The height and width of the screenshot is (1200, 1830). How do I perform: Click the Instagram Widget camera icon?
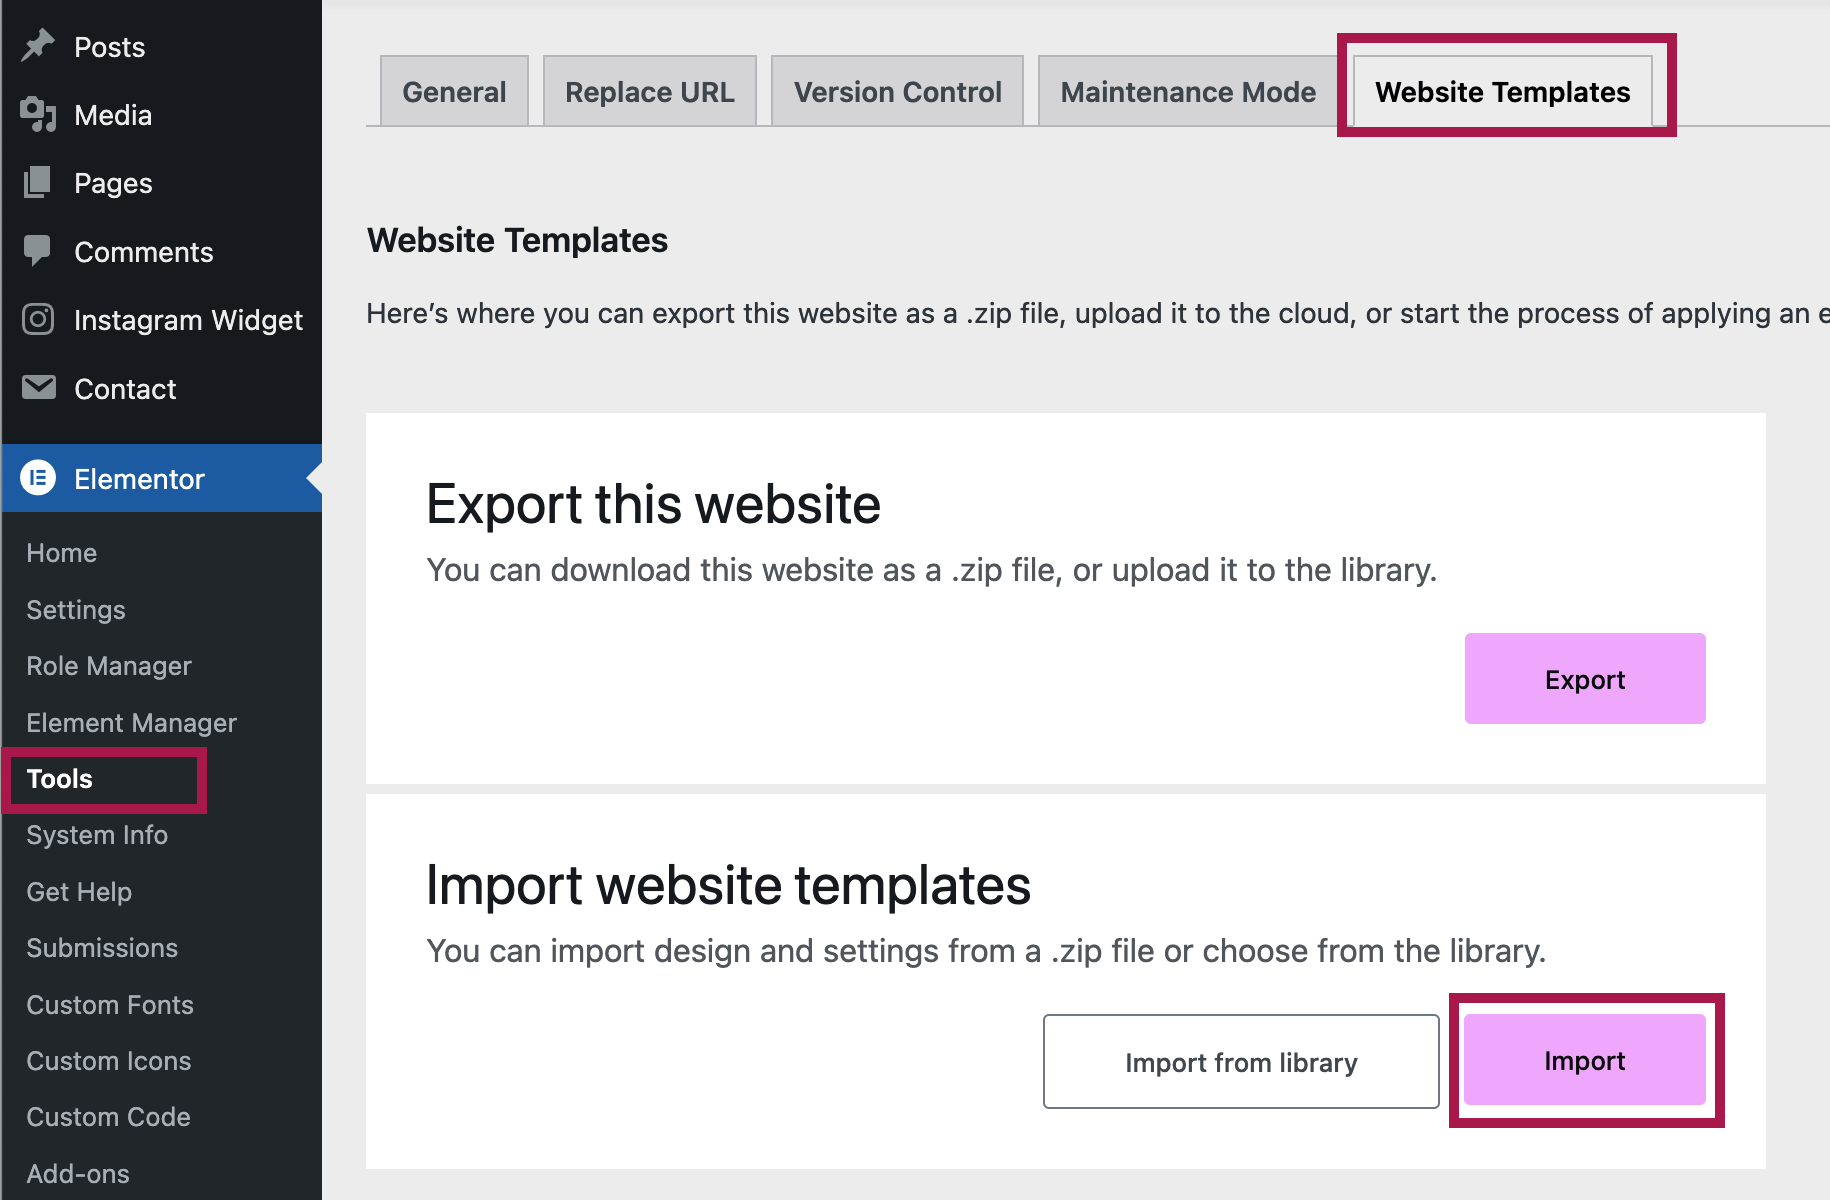pos(38,320)
